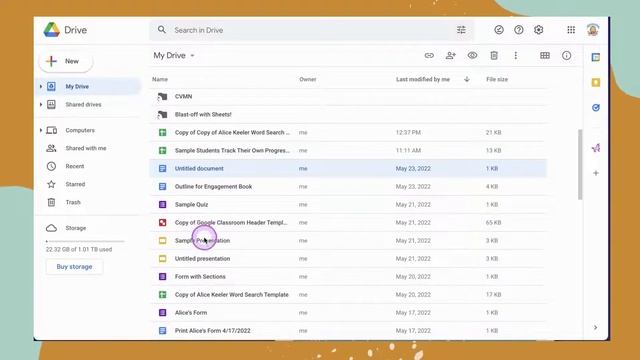Screen dimensions: 640x360
Task: Select Copy of Copy of Alice Keeler Word Search
Action: point(348,133)
